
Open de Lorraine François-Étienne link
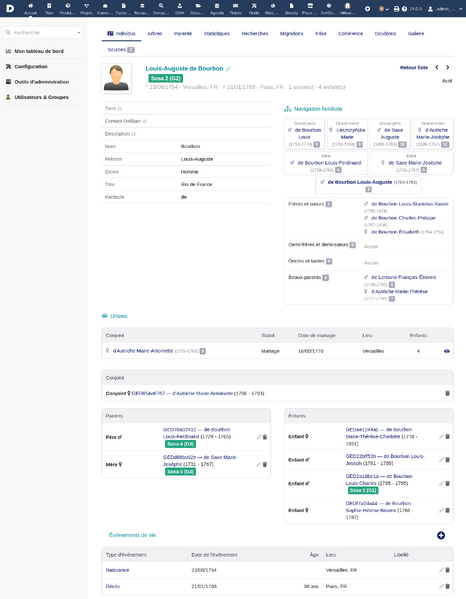(403, 277)
